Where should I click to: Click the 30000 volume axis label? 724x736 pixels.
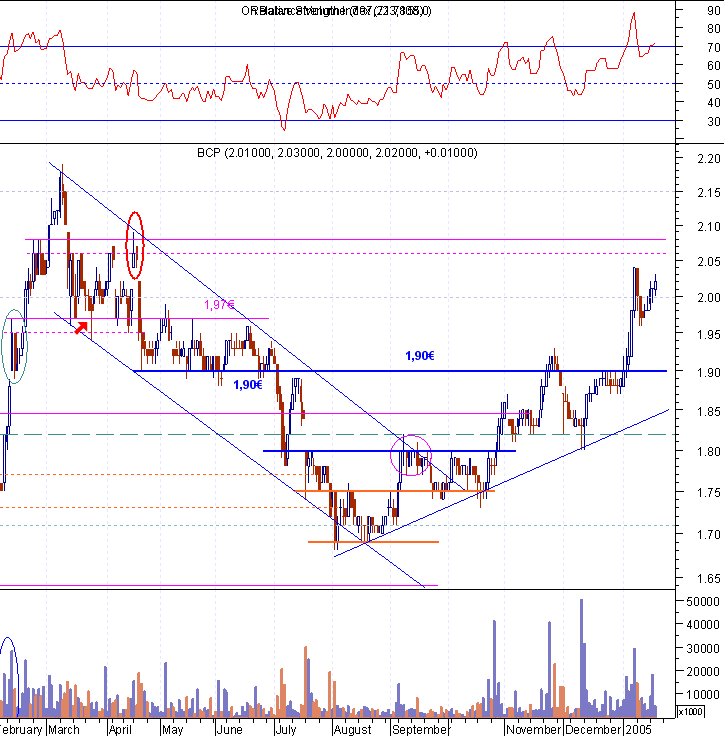(703, 649)
